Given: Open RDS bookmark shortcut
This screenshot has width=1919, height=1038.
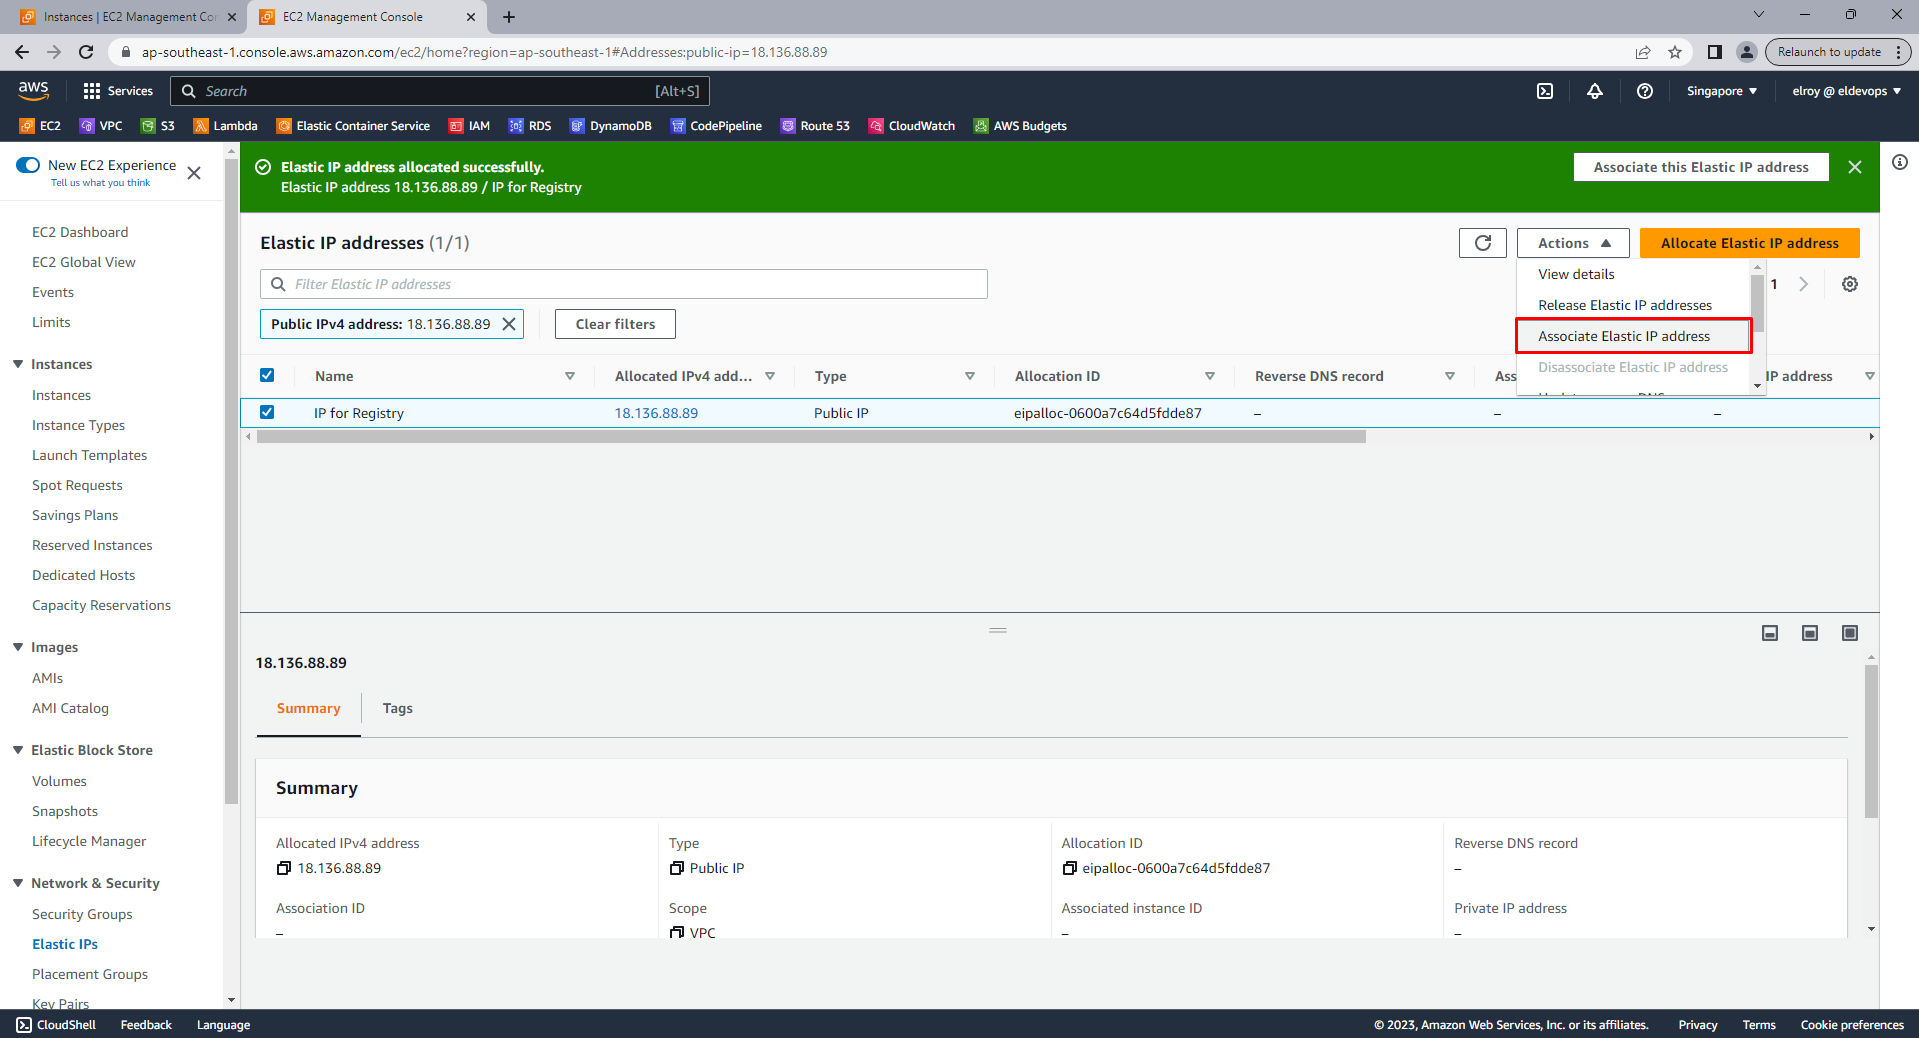Looking at the screenshot, I should 530,126.
